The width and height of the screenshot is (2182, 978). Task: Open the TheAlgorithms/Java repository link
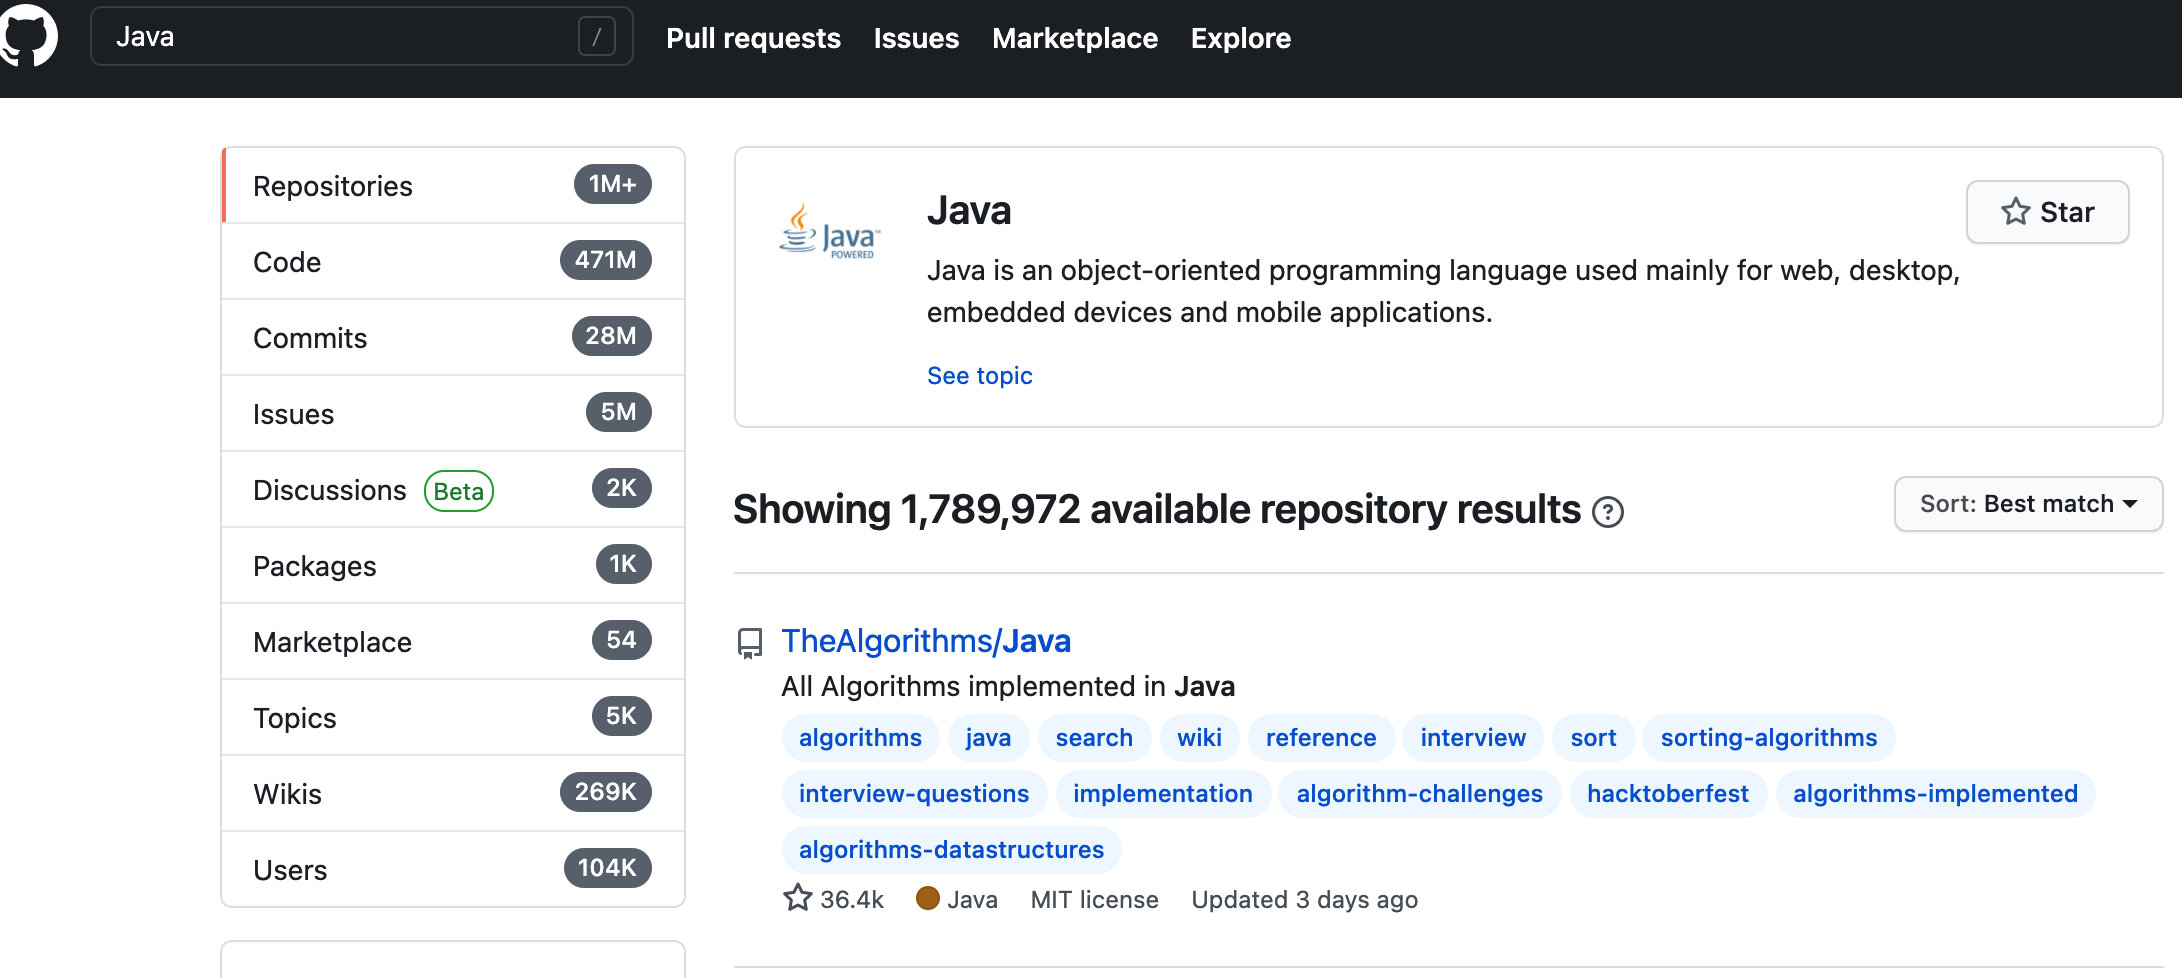point(926,641)
